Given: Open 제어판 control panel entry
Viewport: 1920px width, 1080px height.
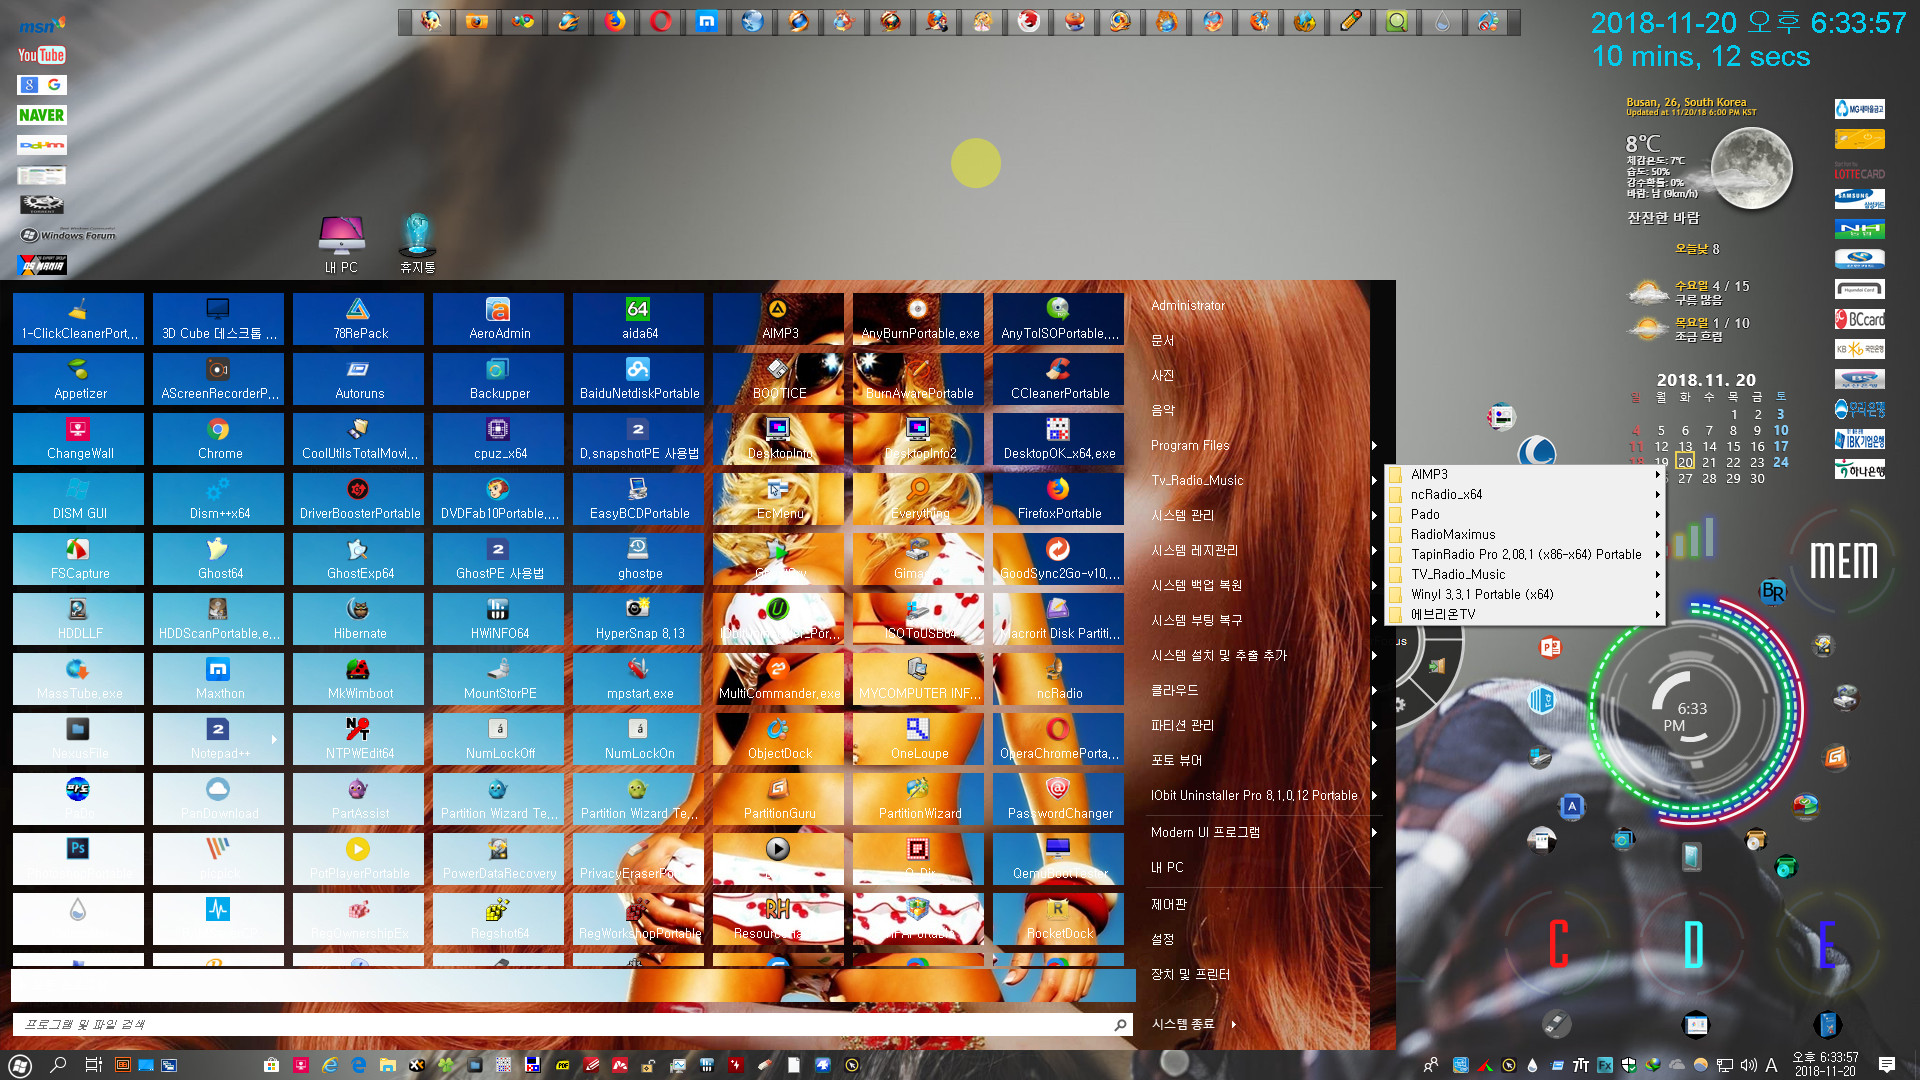Looking at the screenshot, I should (1168, 904).
